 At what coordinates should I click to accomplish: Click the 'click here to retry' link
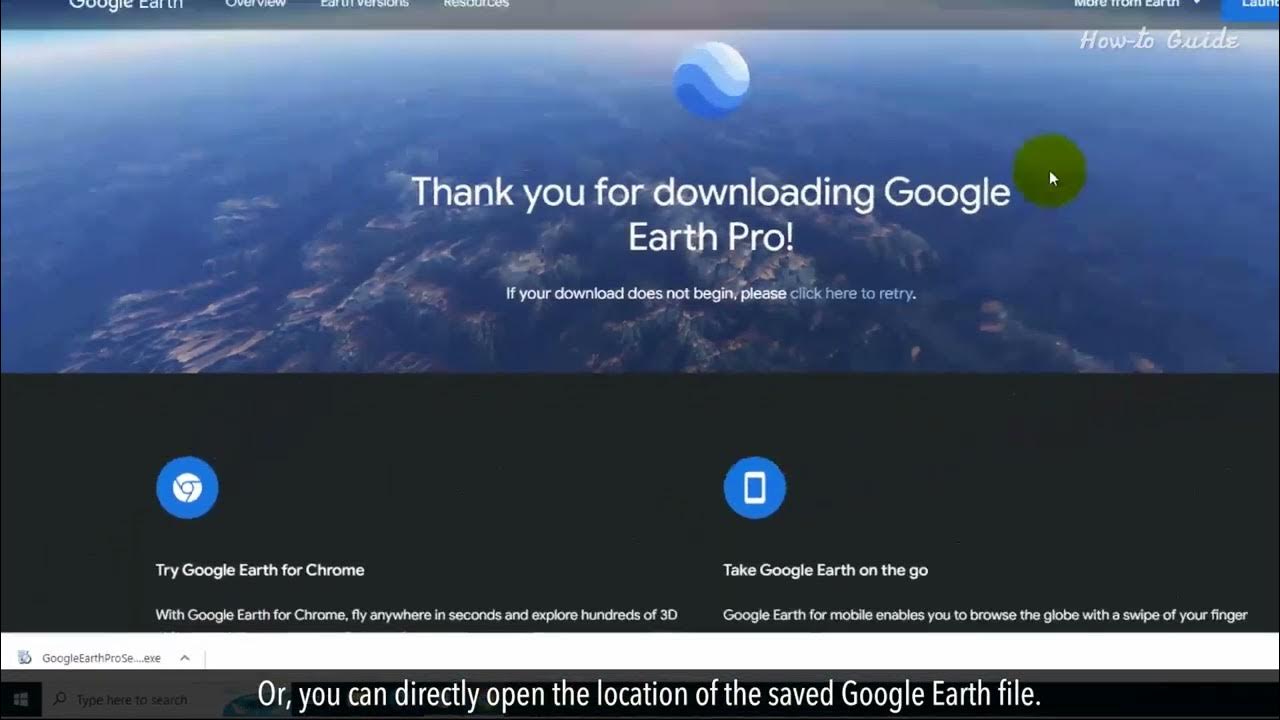point(851,294)
